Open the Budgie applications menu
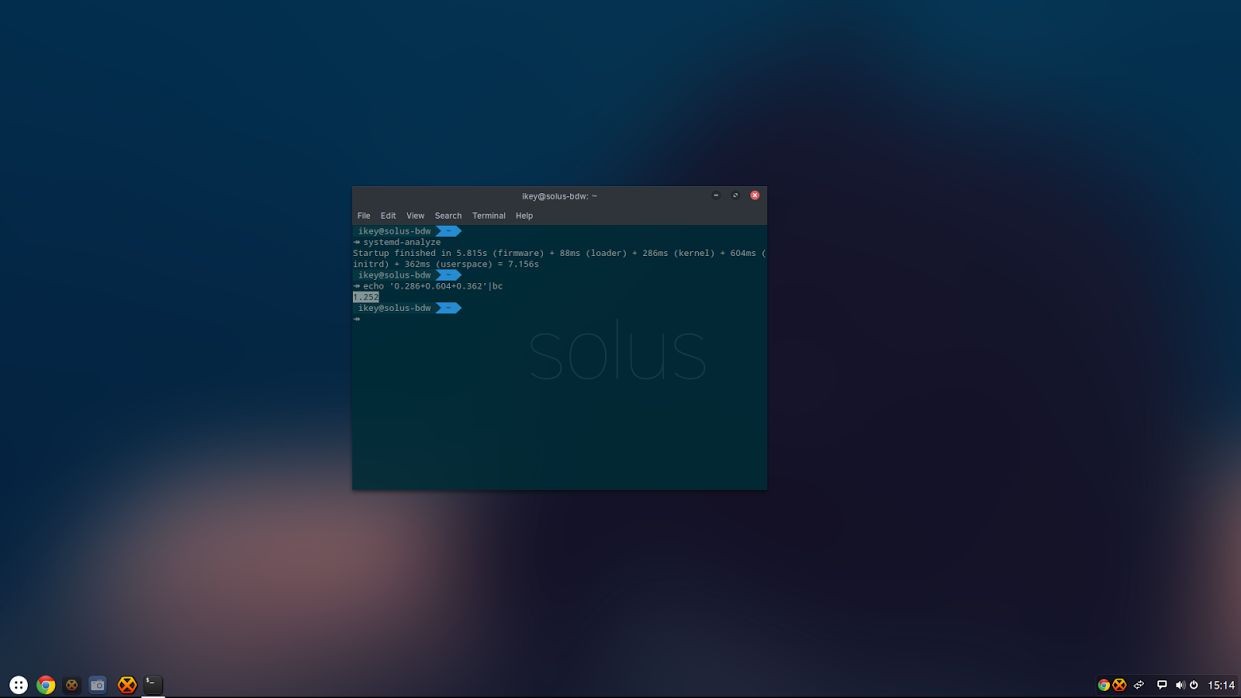Screen dimensions: 1241x698 18,684
